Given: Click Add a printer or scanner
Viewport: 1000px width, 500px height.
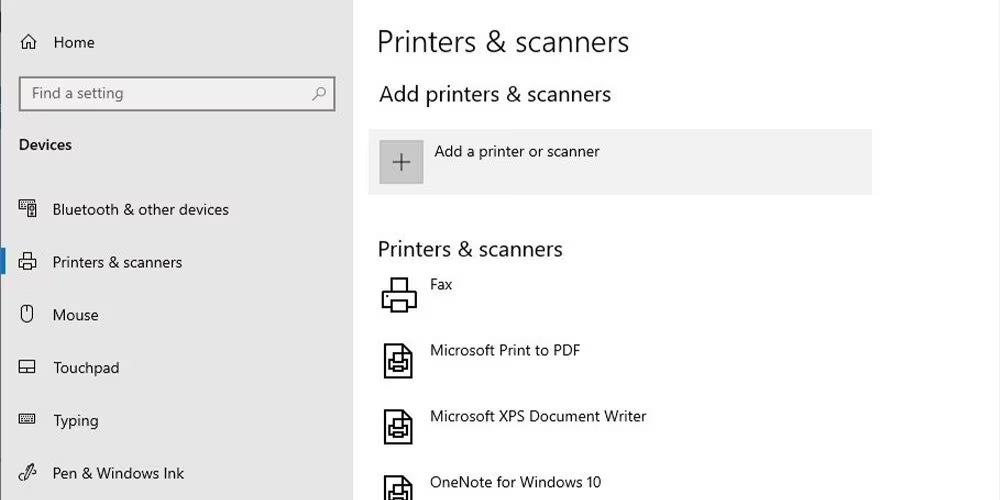Looking at the screenshot, I should [x=620, y=162].
